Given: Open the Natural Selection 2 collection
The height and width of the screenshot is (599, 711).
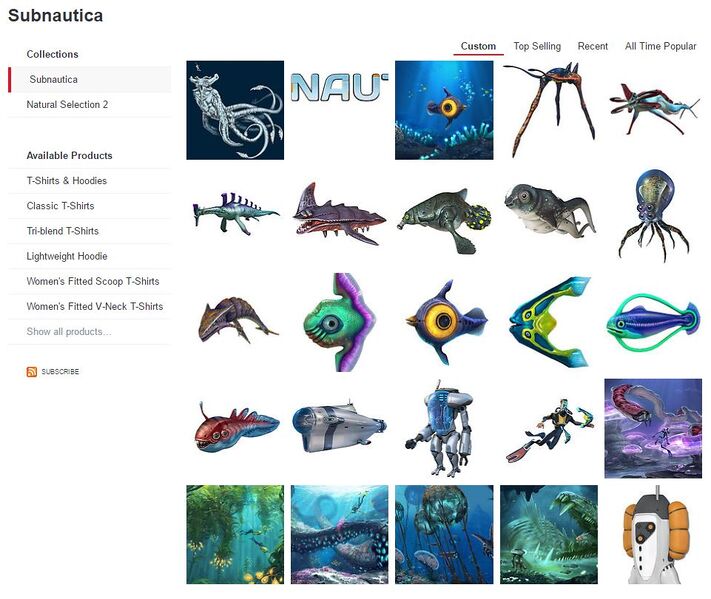Looking at the screenshot, I should pos(67,105).
